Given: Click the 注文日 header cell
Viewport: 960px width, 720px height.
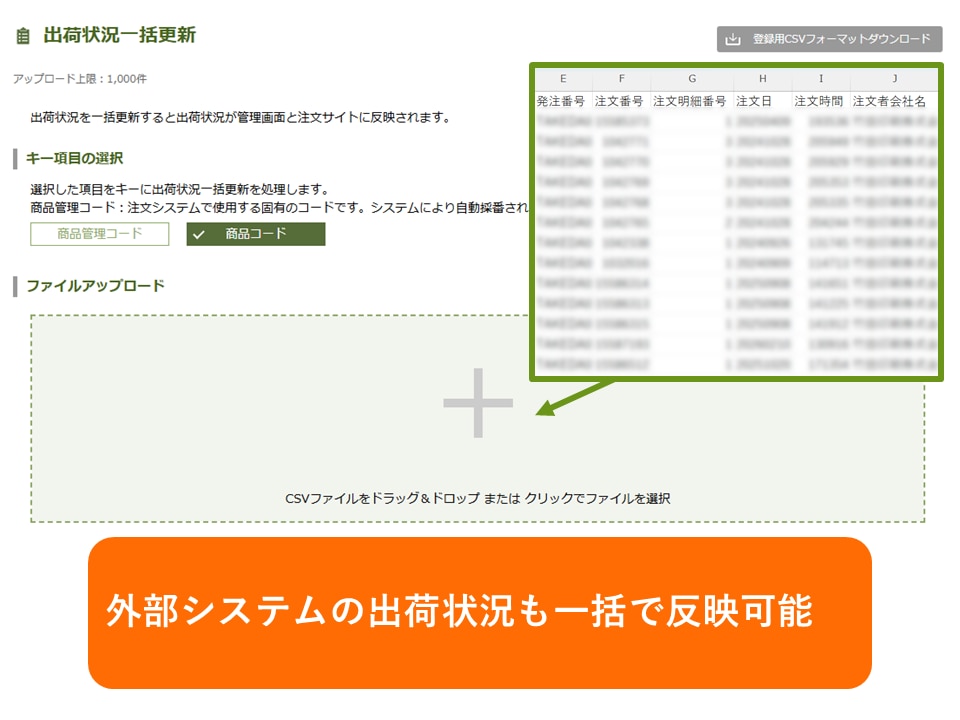Looking at the screenshot, I should tap(754, 101).
